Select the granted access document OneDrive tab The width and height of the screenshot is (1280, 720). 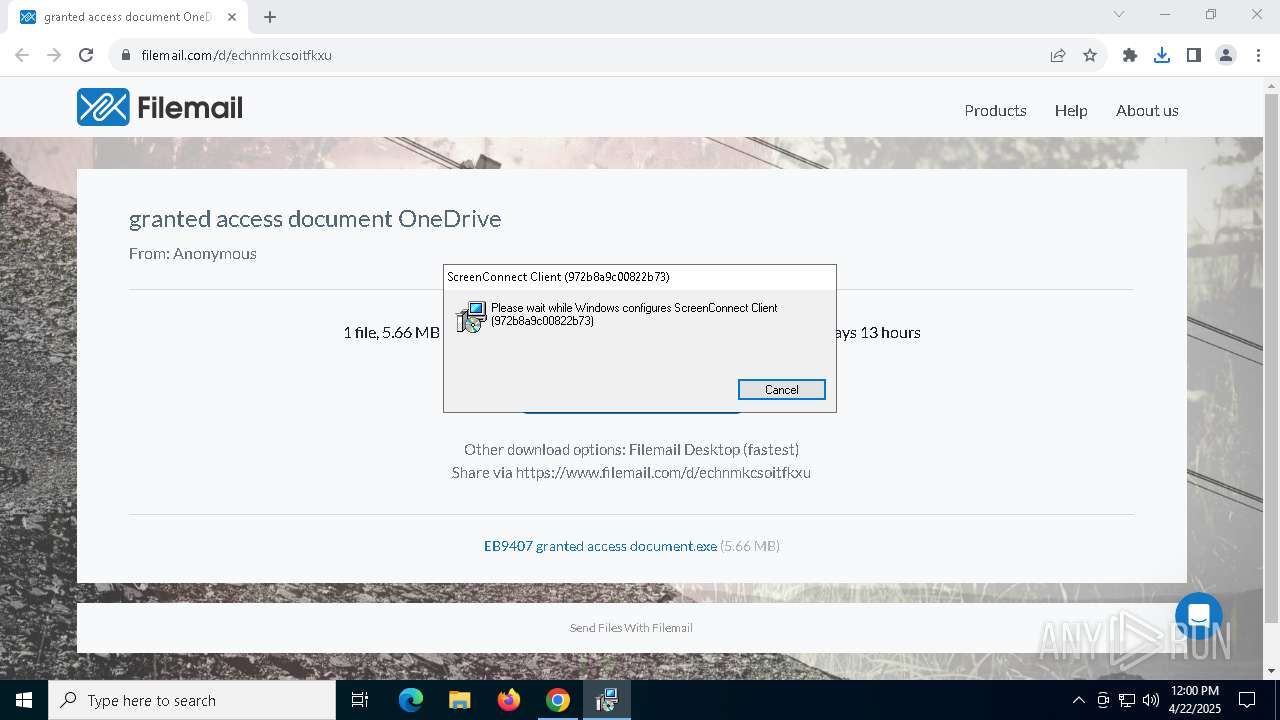(128, 17)
